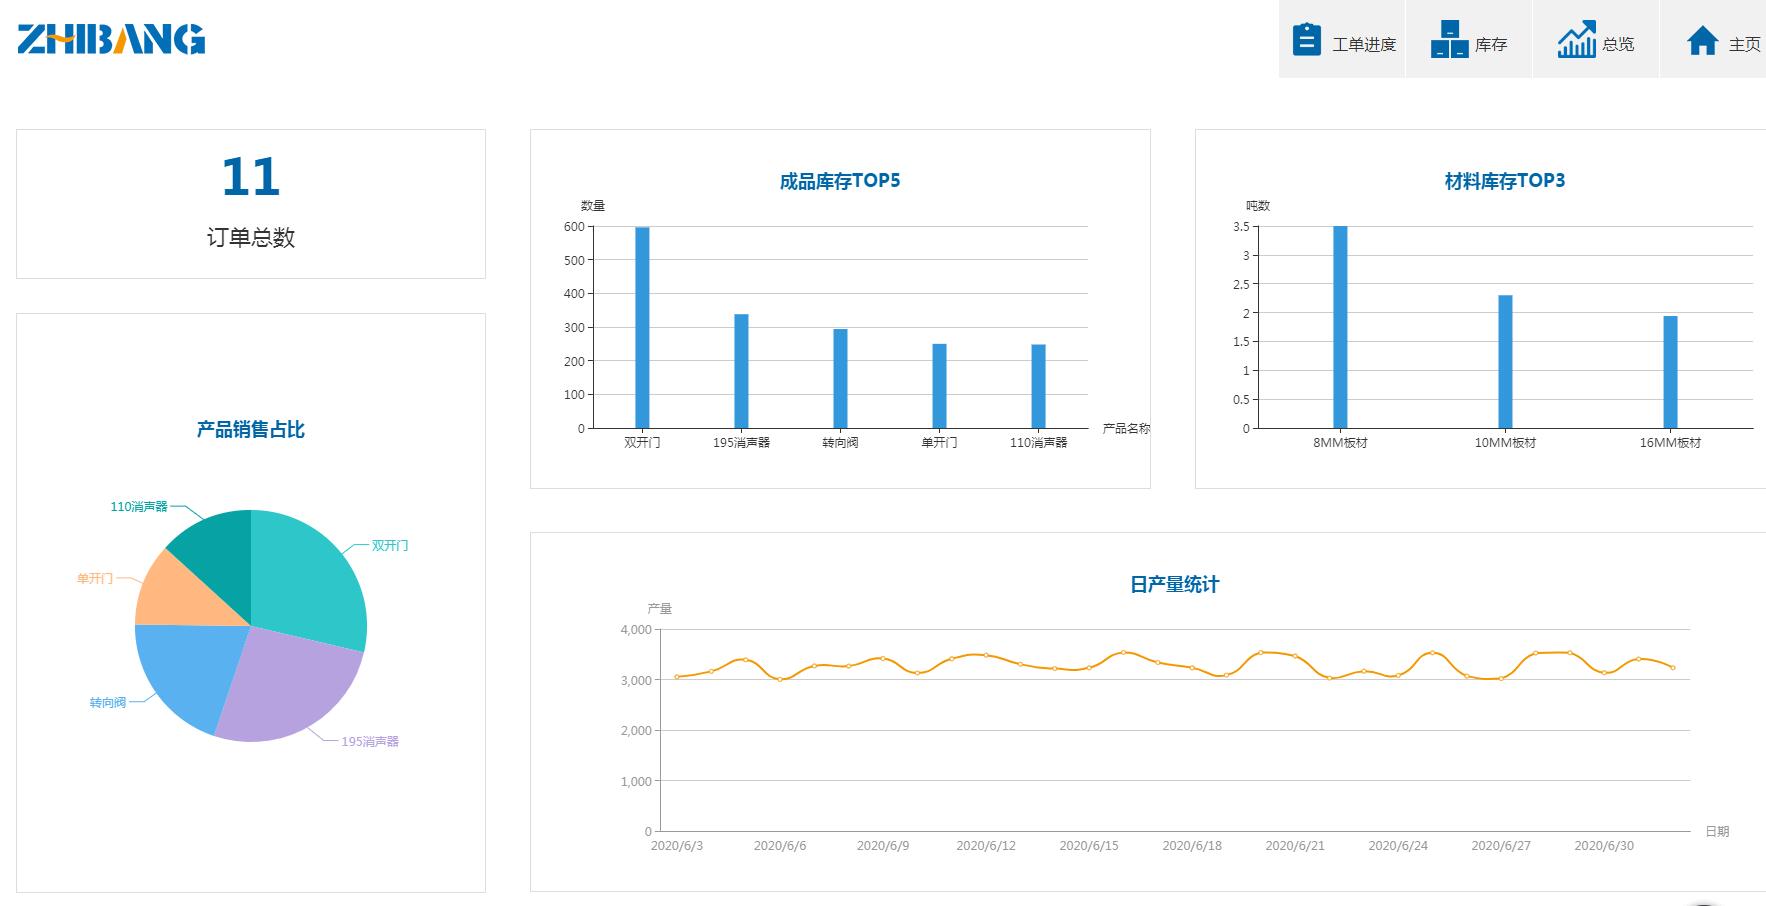Click the ZHIBANG logo
The height and width of the screenshot is (906, 1766).
[x=111, y=39]
